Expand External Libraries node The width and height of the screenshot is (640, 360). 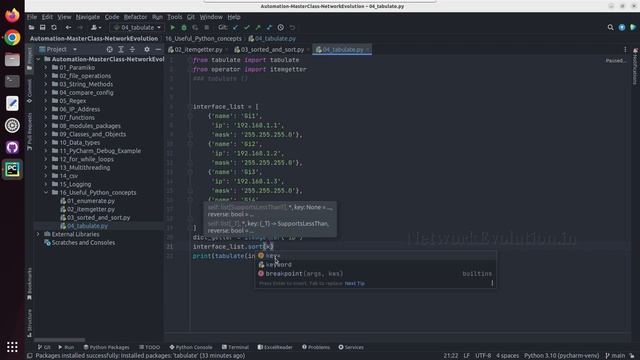(x=38, y=234)
